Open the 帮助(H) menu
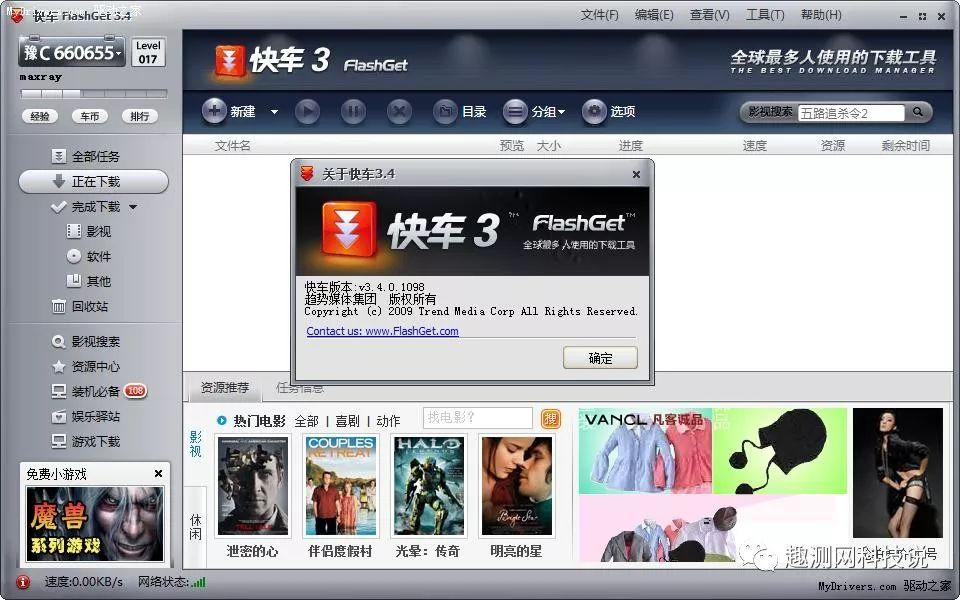The width and height of the screenshot is (960, 600). (x=821, y=15)
